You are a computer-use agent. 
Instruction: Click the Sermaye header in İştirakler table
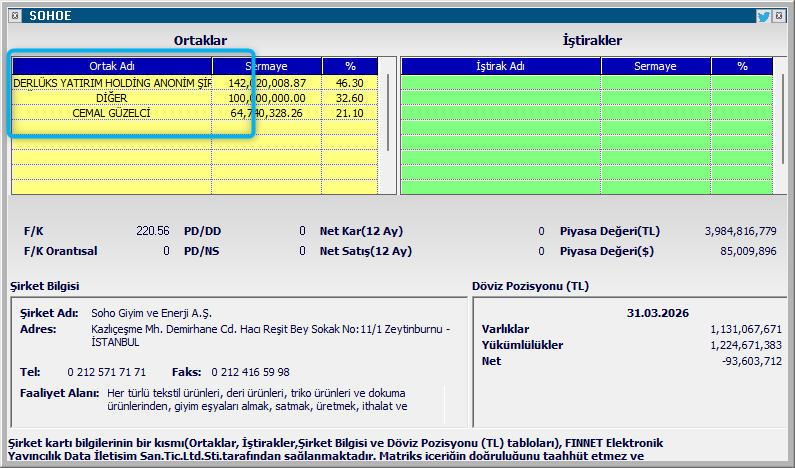coord(656,66)
